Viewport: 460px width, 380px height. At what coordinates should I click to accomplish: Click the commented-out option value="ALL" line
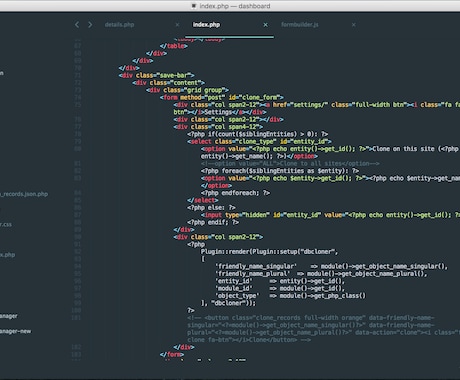(x=290, y=164)
